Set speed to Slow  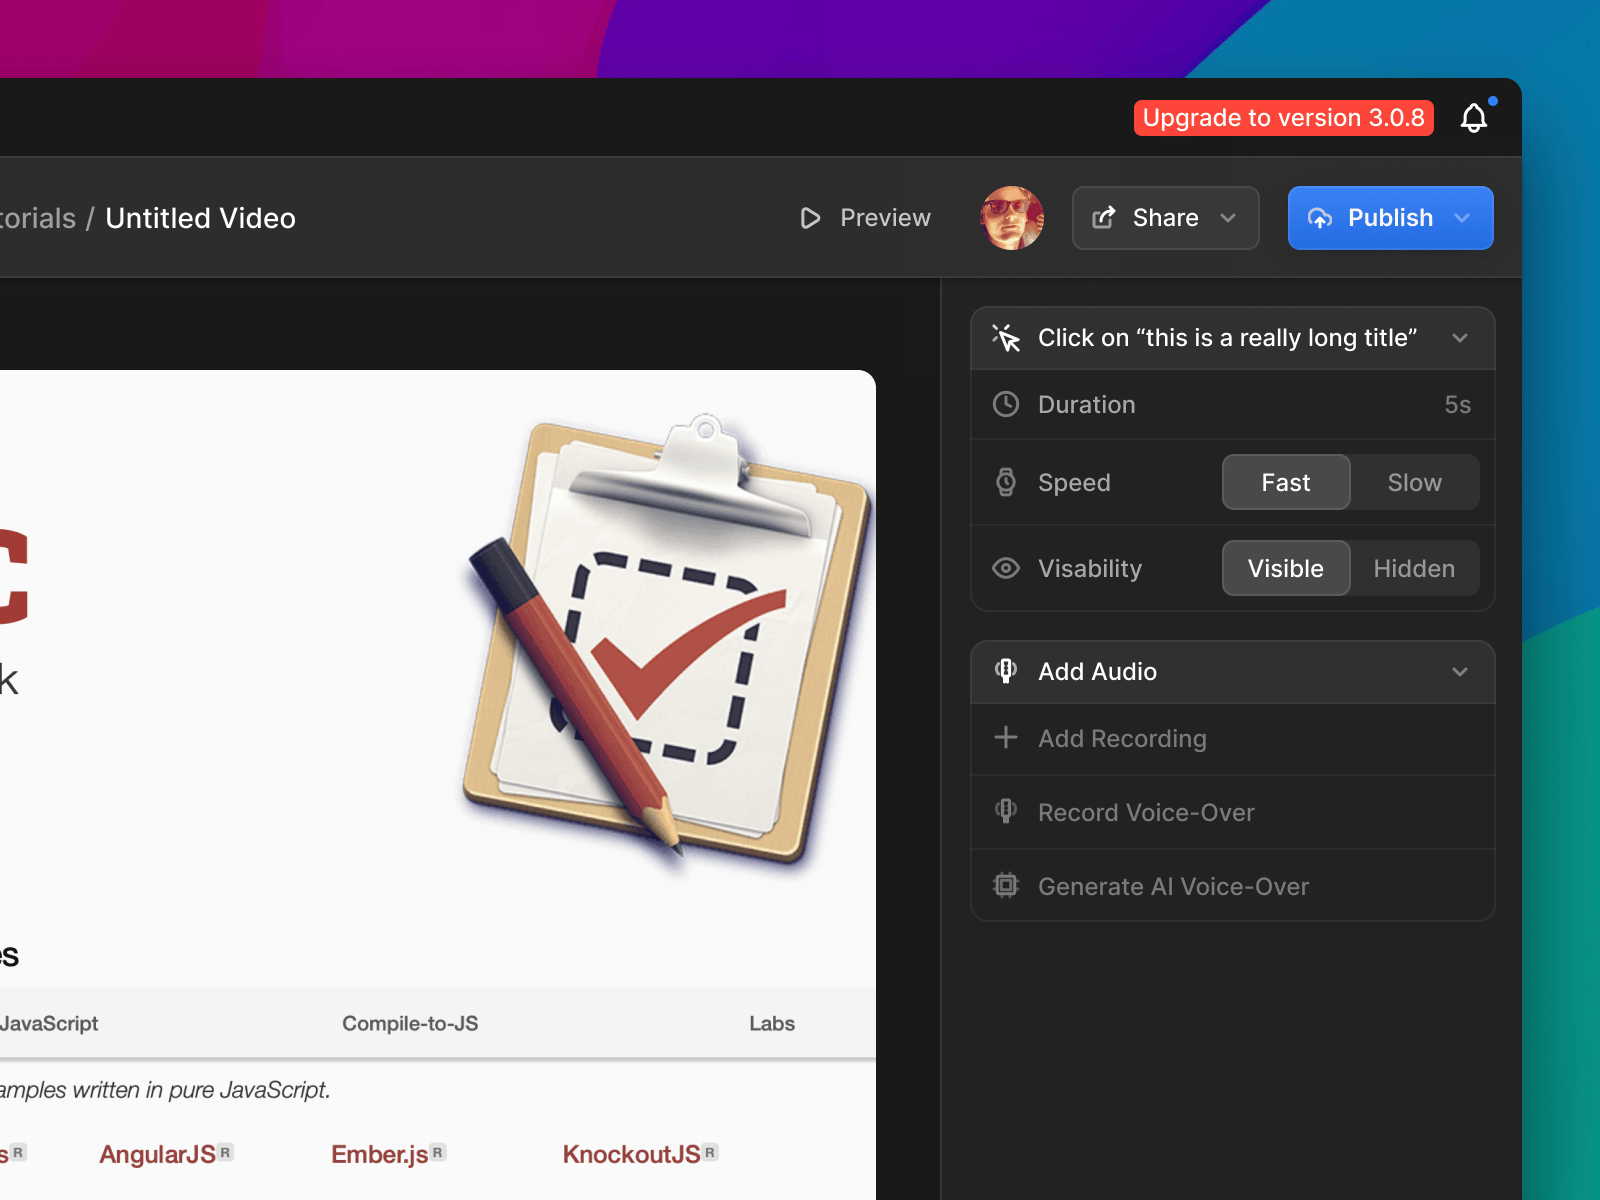(1415, 482)
